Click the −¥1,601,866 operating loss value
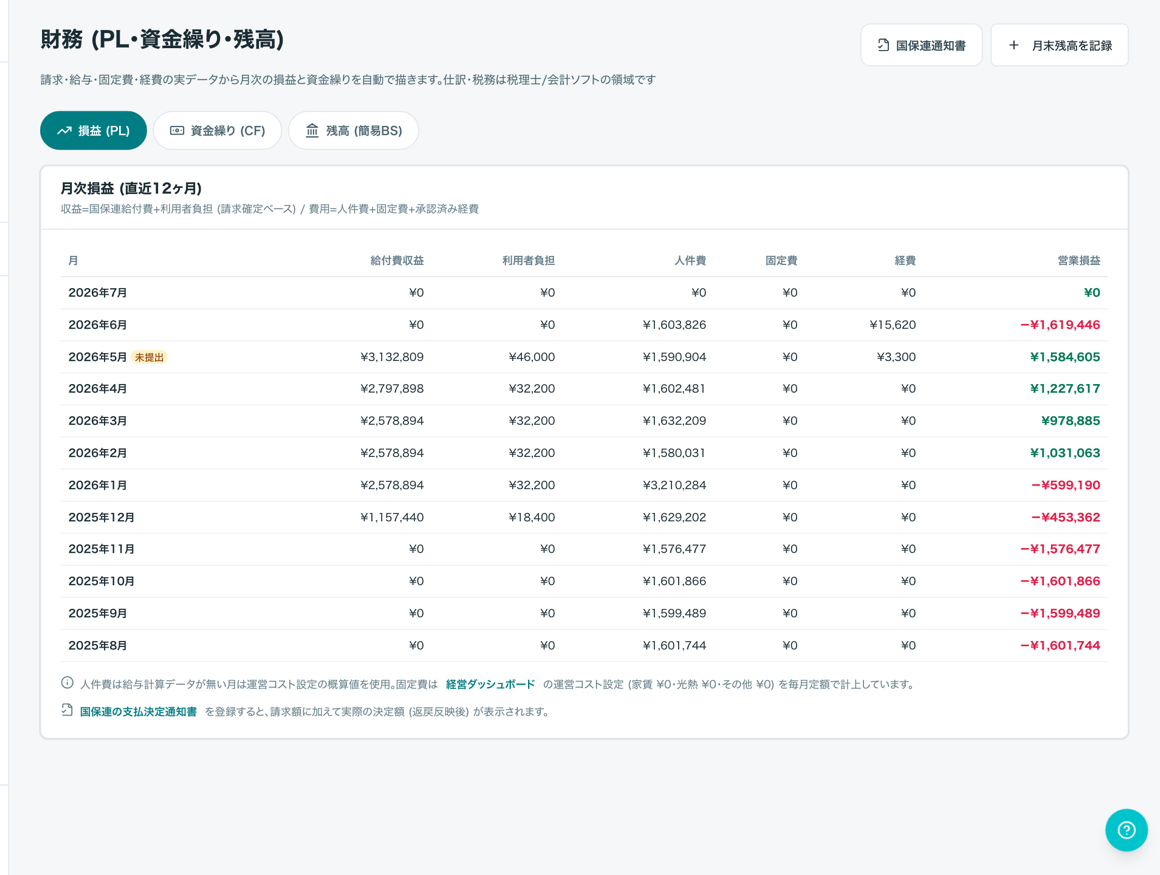Image resolution: width=1160 pixels, height=875 pixels. pos(1060,581)
